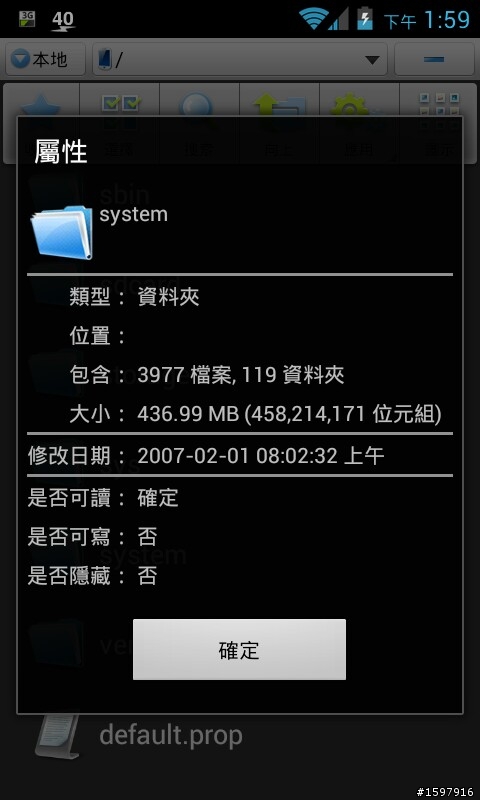Screen dimensions: 480x800
Task: Open the 本地 location dropdown
Action: [x=45, y=60]
